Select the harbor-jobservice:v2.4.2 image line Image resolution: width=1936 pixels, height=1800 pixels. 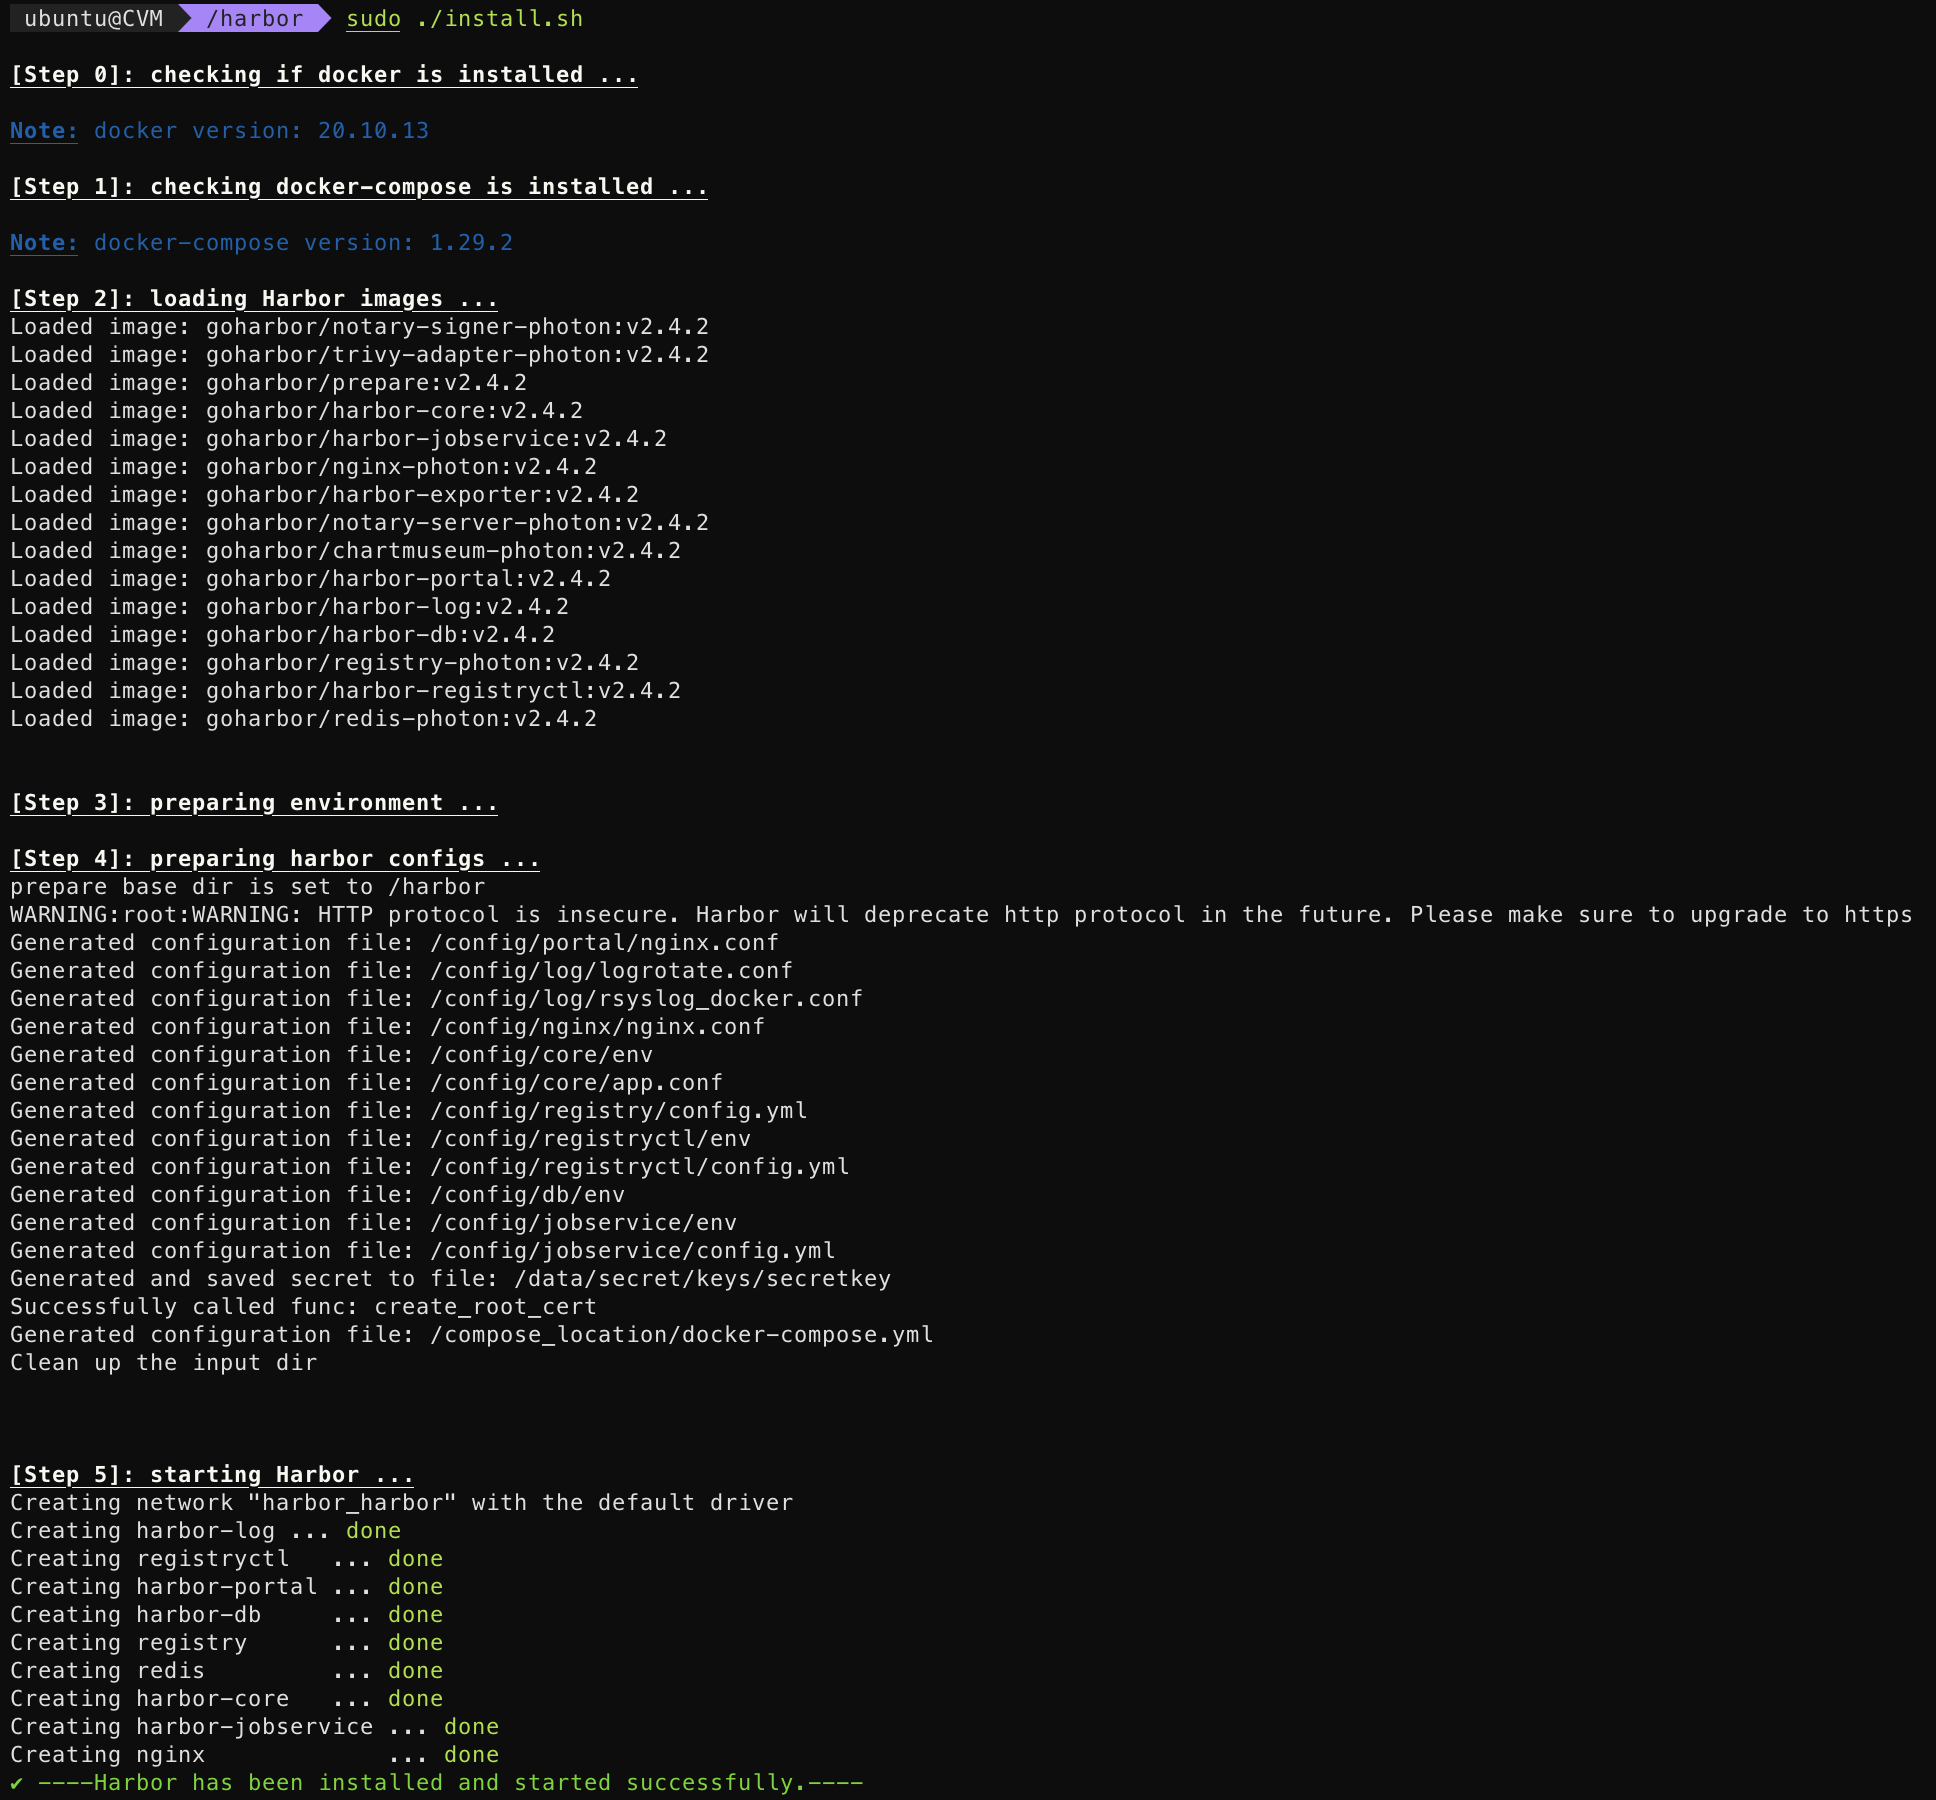[x=339, y=439]
